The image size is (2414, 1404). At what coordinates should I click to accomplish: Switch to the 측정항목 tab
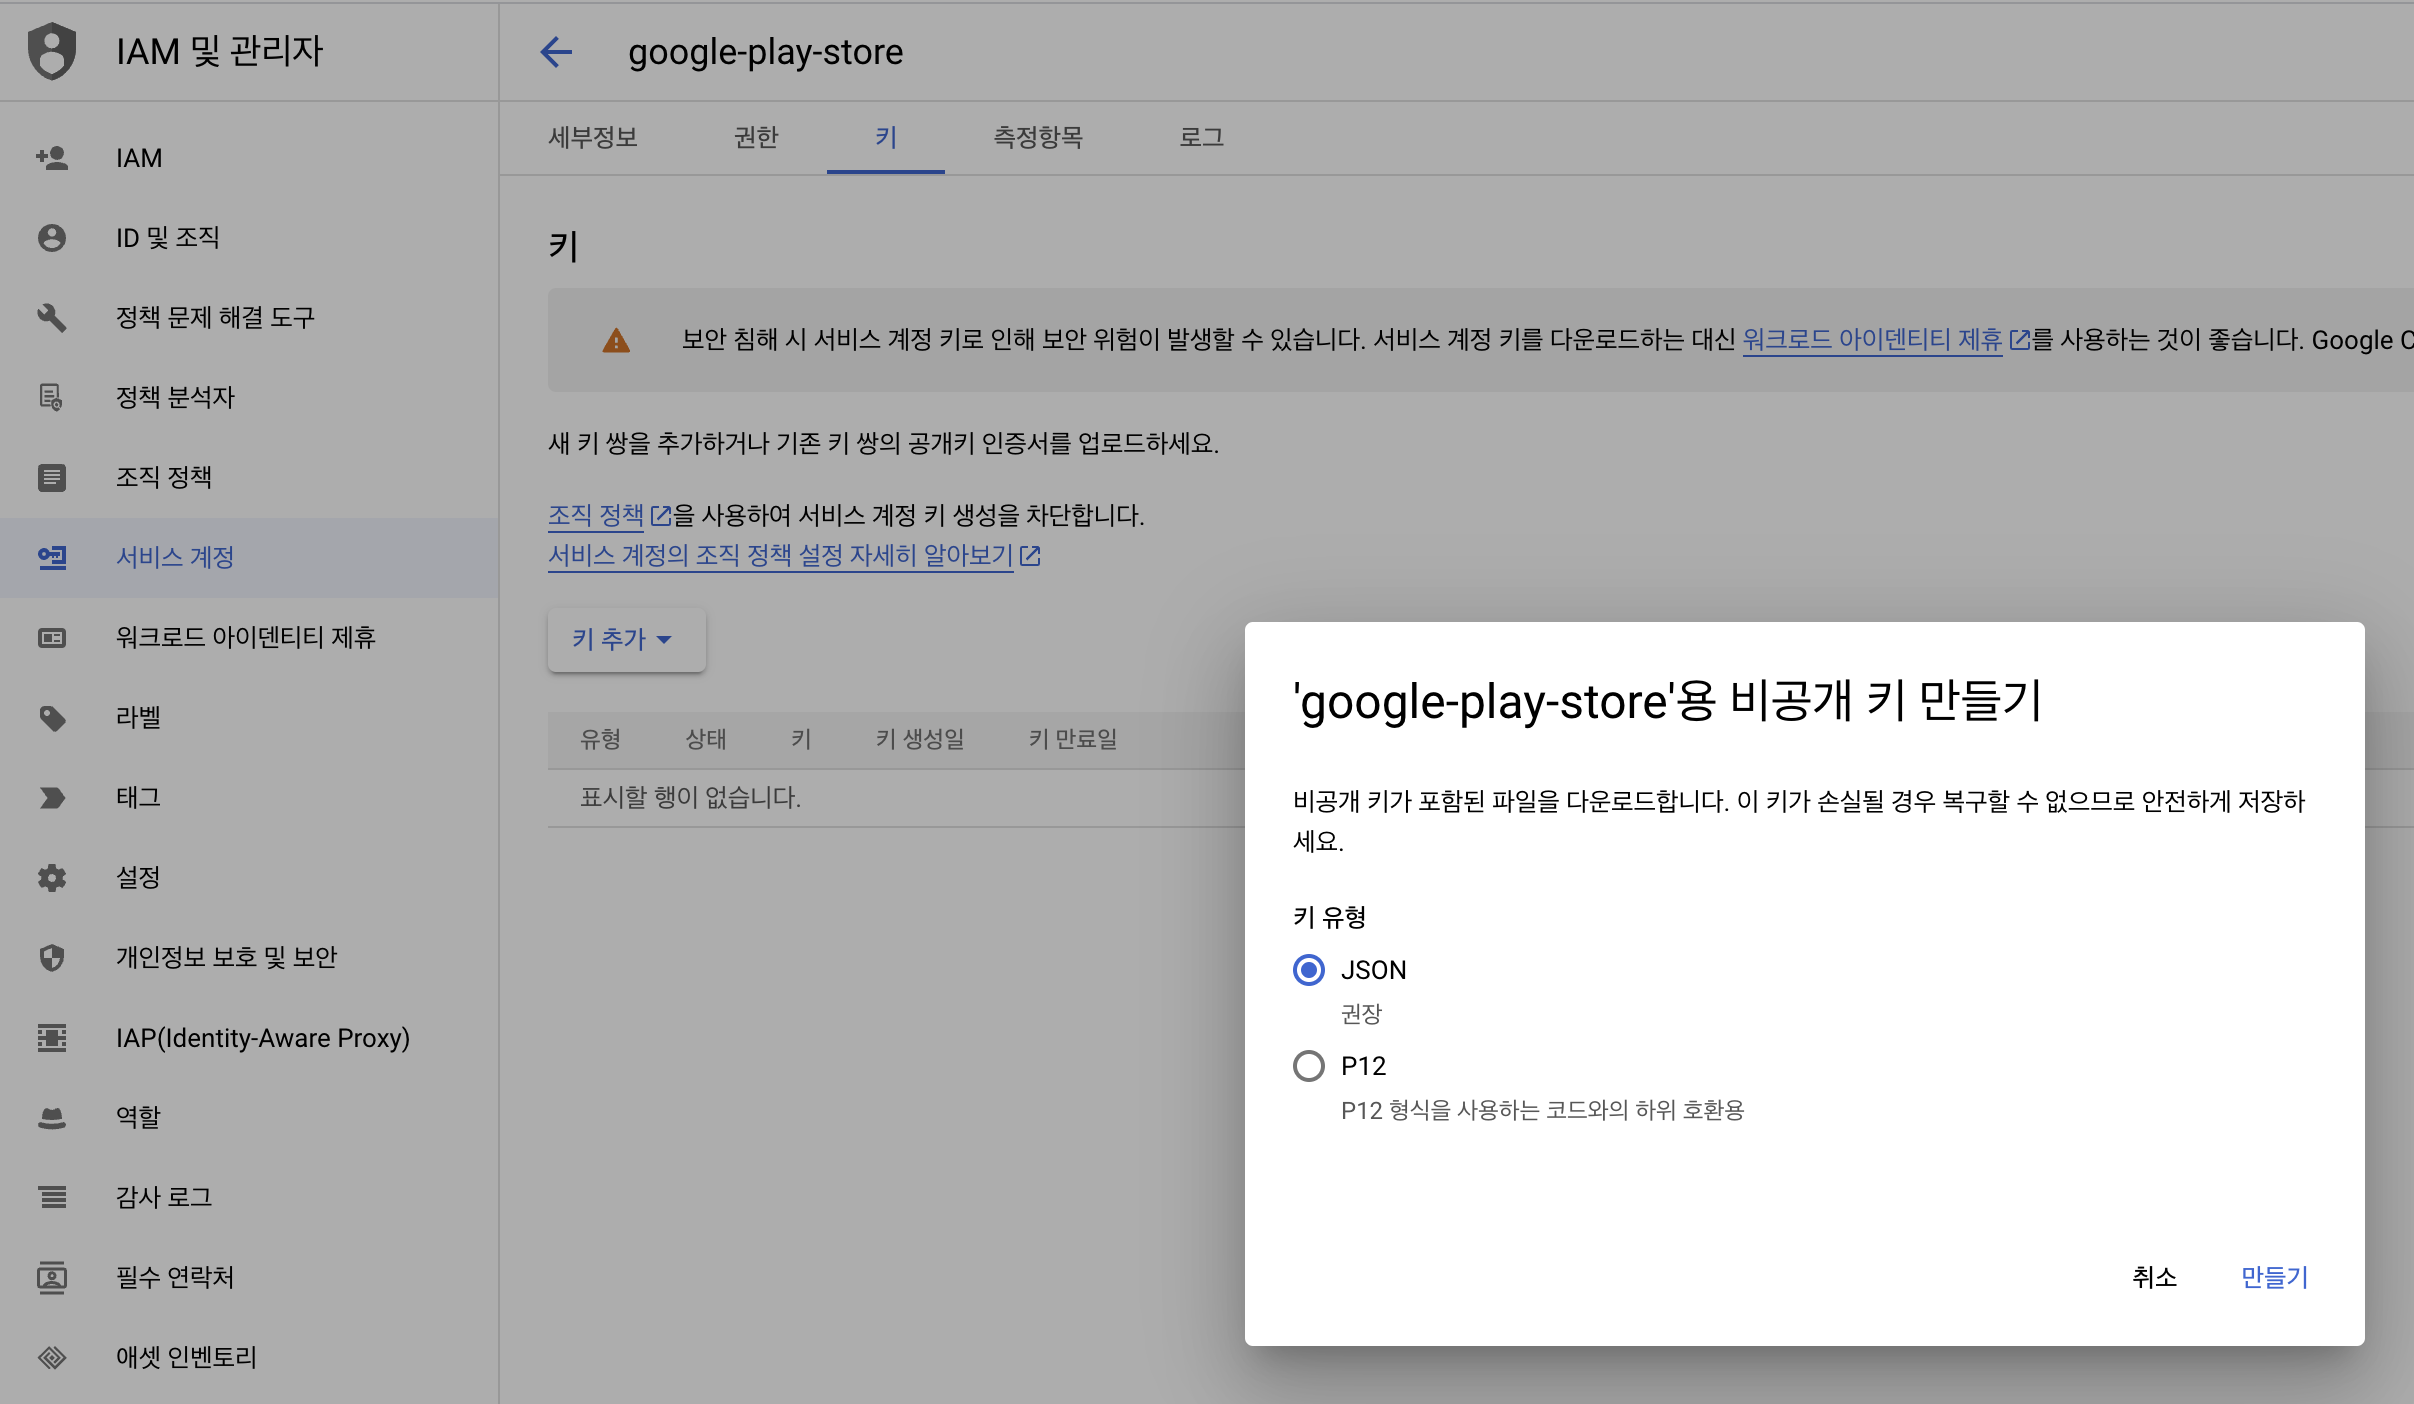[x=1037, y=137]
